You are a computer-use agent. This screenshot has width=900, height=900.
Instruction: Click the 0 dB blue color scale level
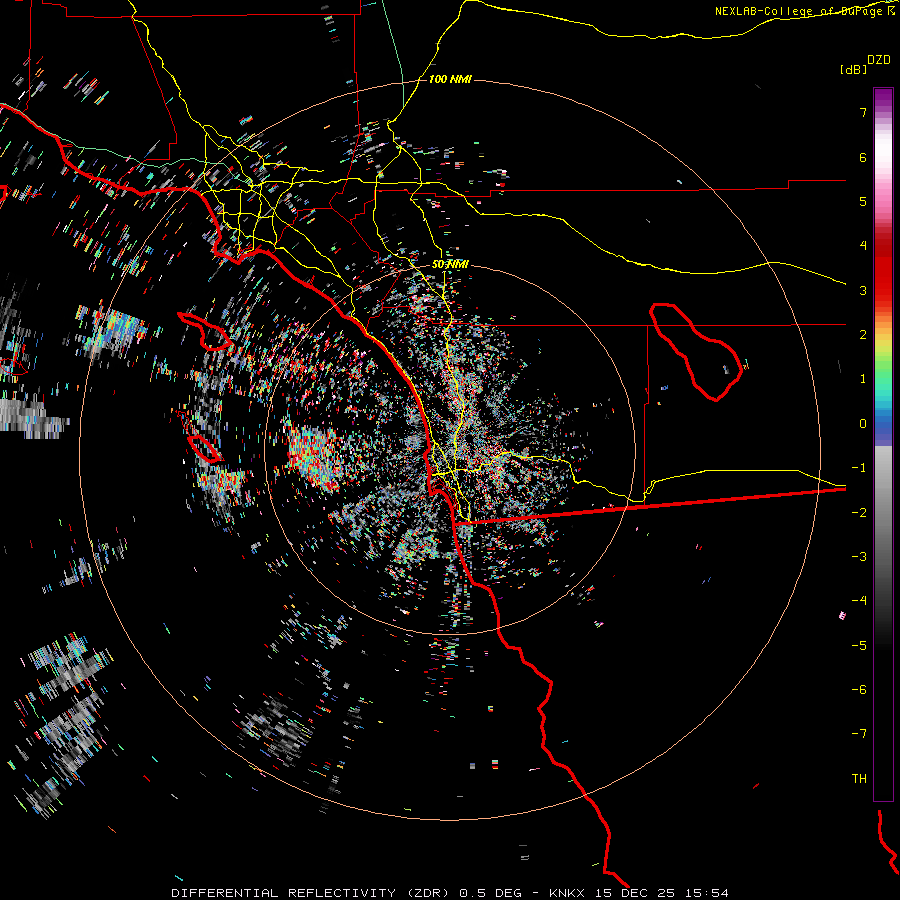pyautogui.click(x=863, y=424)
